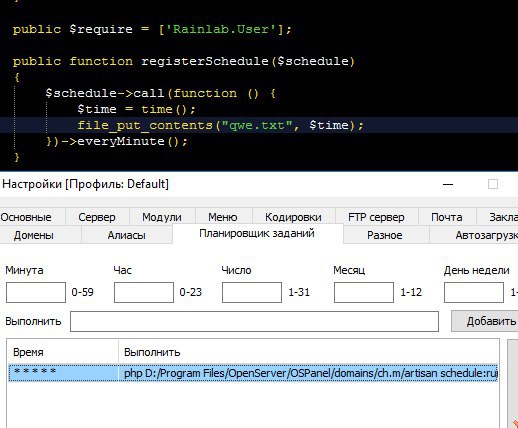Click the $time = time(); line in editor
This screenshot has height=428, width=518.
[x=136, y=109]
